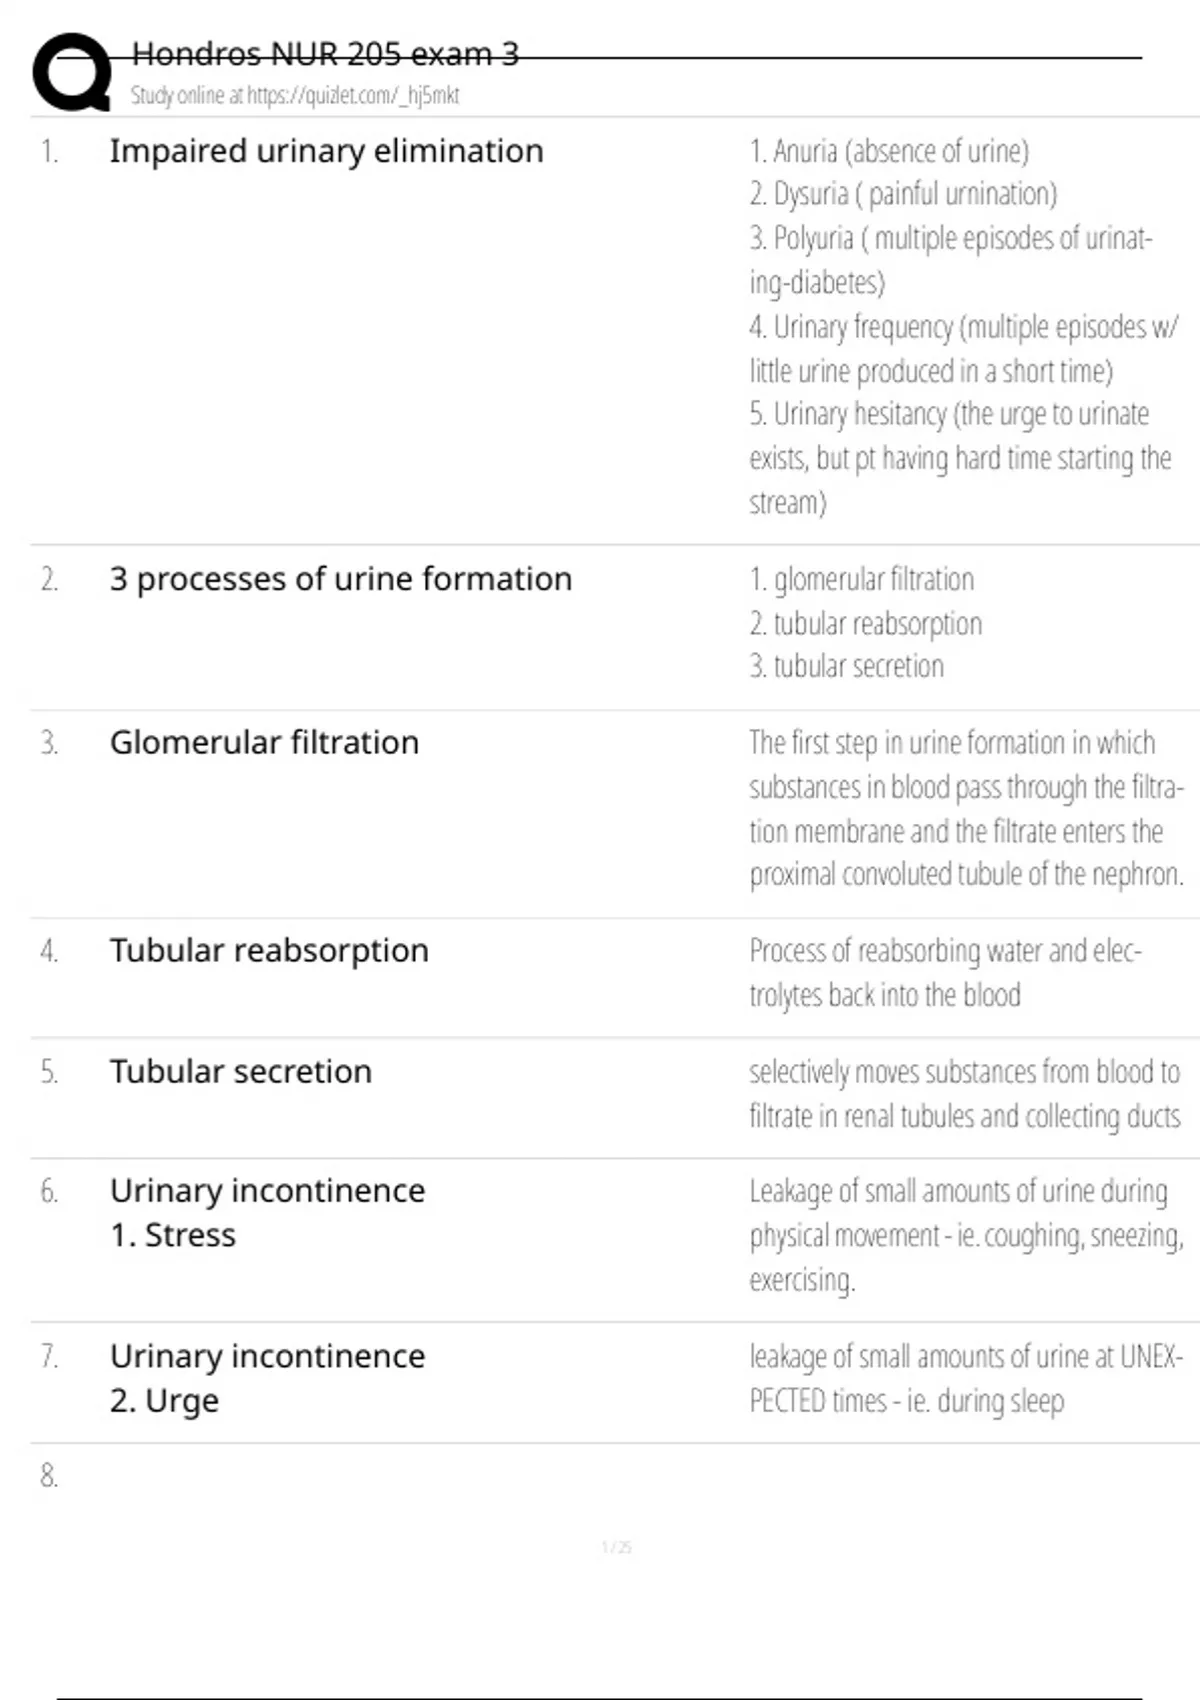Click the Dysuria definition line
The width and height of the screenshot is (1200, 1700).
pyautogui.click(x=903, y=194)
